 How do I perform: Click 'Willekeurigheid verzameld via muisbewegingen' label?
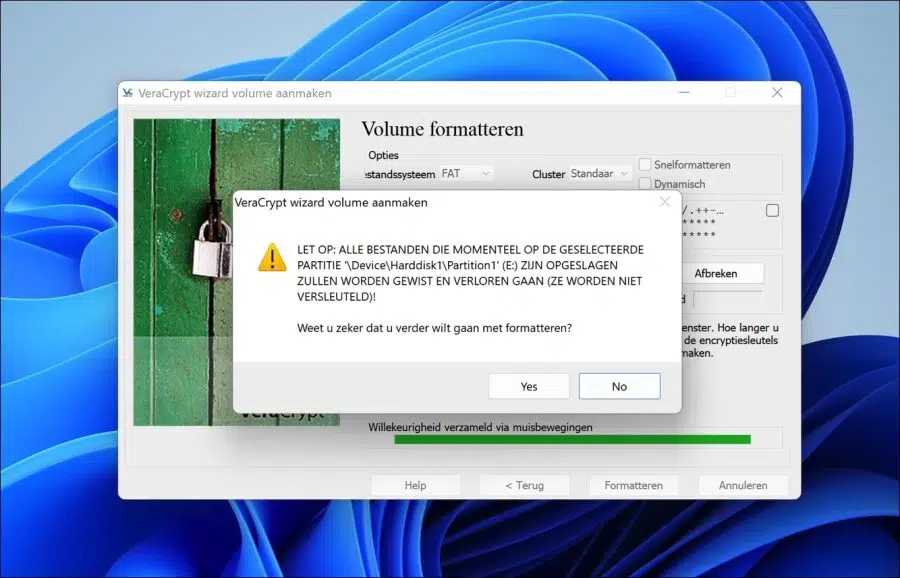(x=480, y=427)
